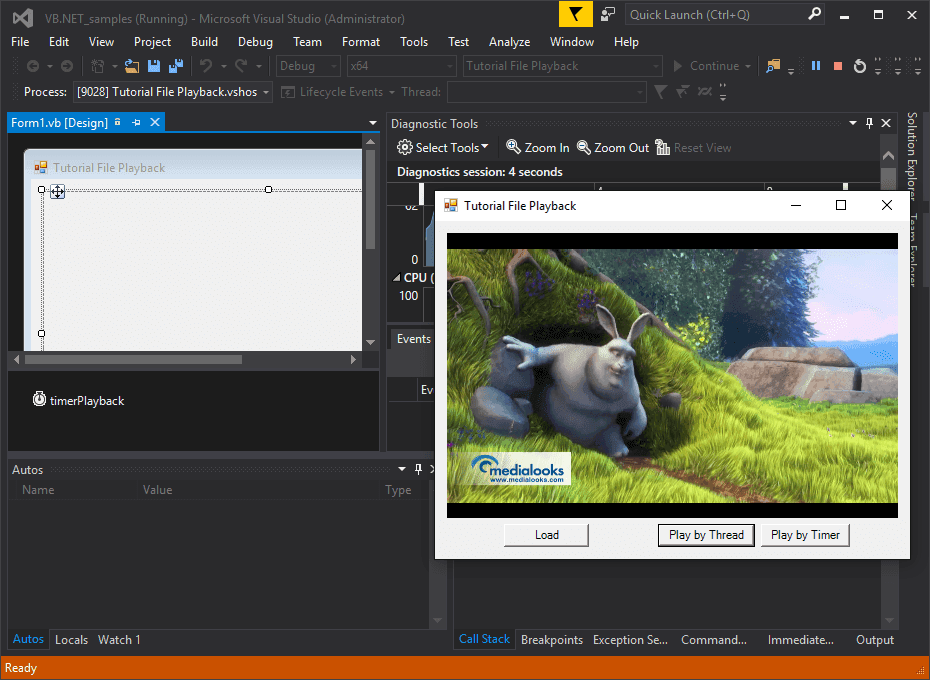Image resolution: width=930 pixels, height=680 pixels.
Task: Open the Lifecycle Events dropdown arrow
Action: (x=391, y=92)
